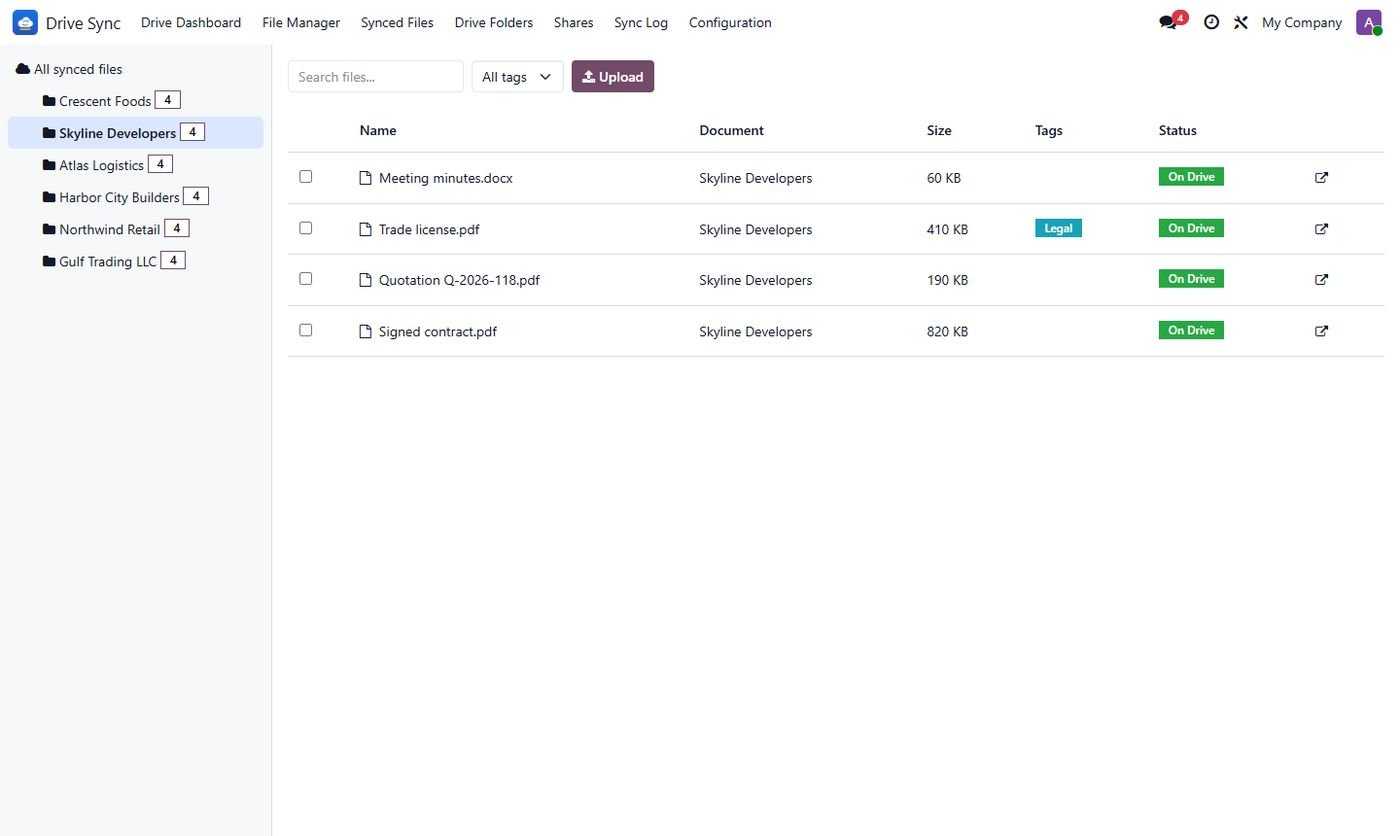
Task: Click the file icon beside Meeting minutes.docx
Action: pos(365,178)
